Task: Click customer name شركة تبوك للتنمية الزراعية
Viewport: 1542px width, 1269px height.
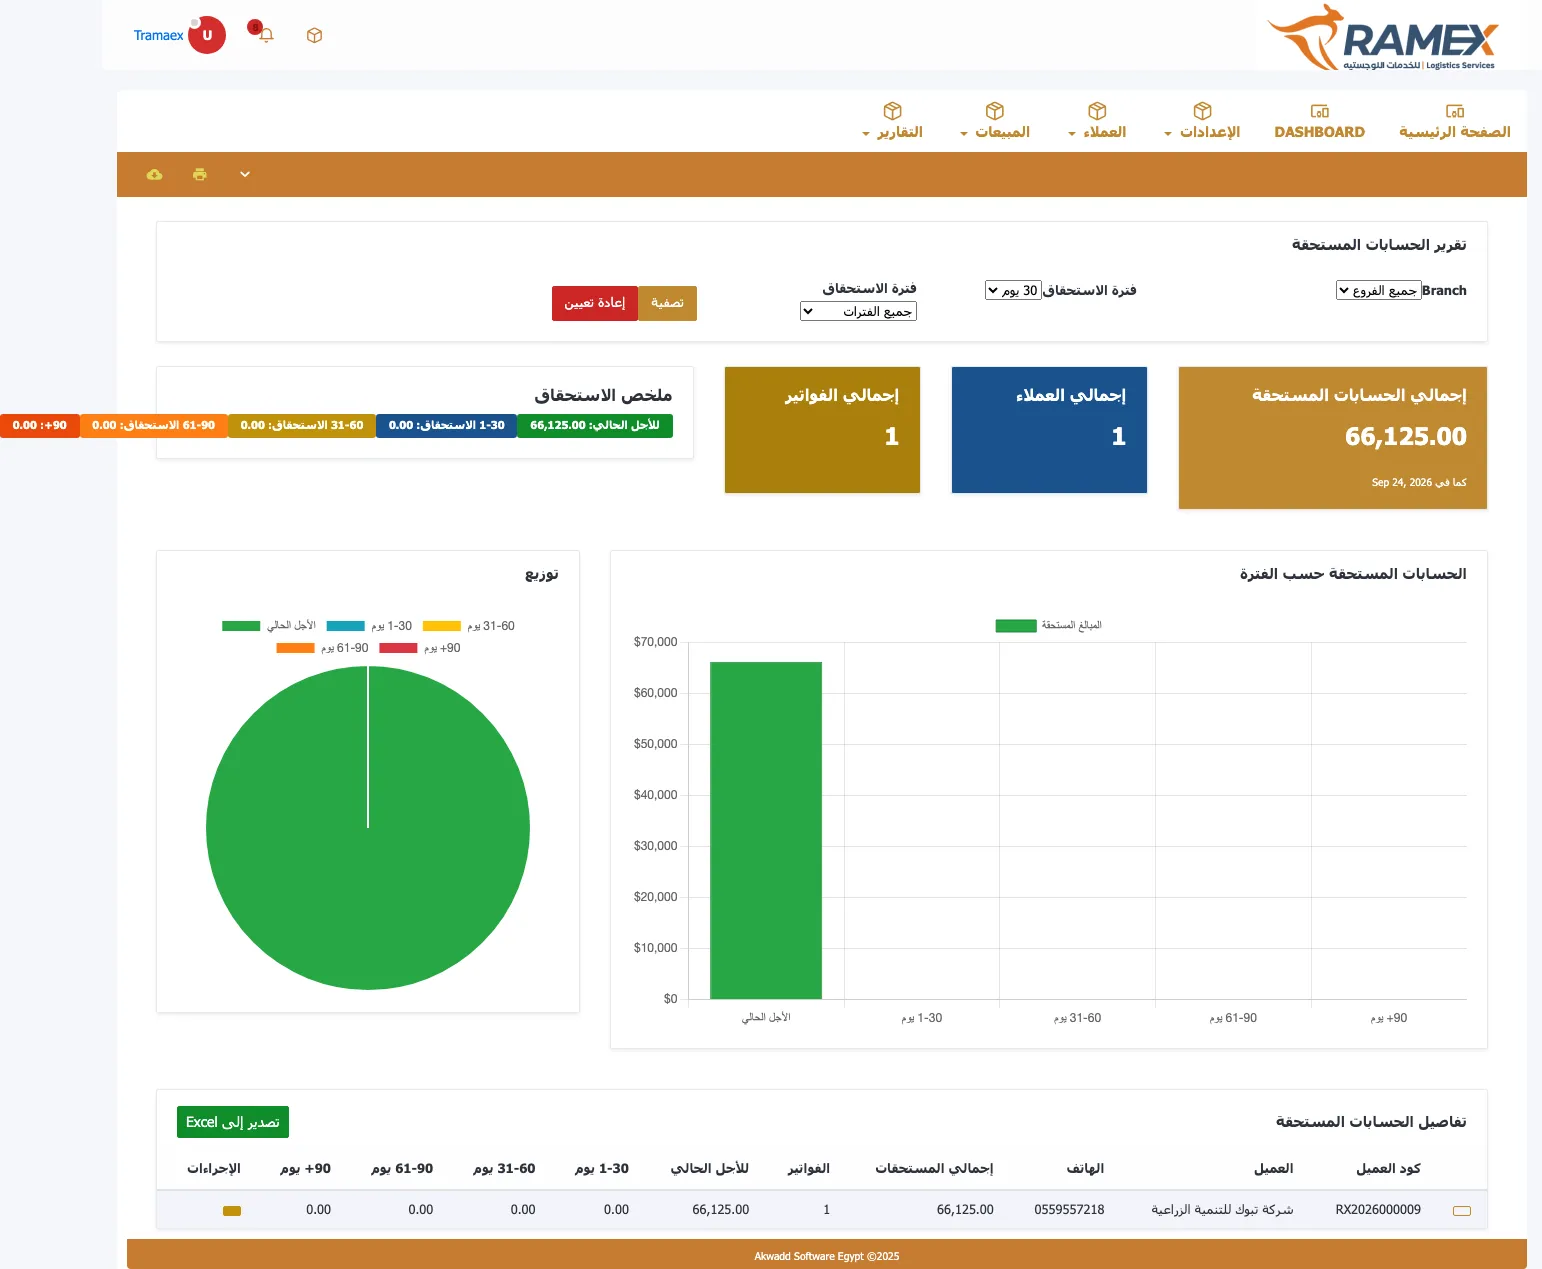Action: coord(1222,1210)
